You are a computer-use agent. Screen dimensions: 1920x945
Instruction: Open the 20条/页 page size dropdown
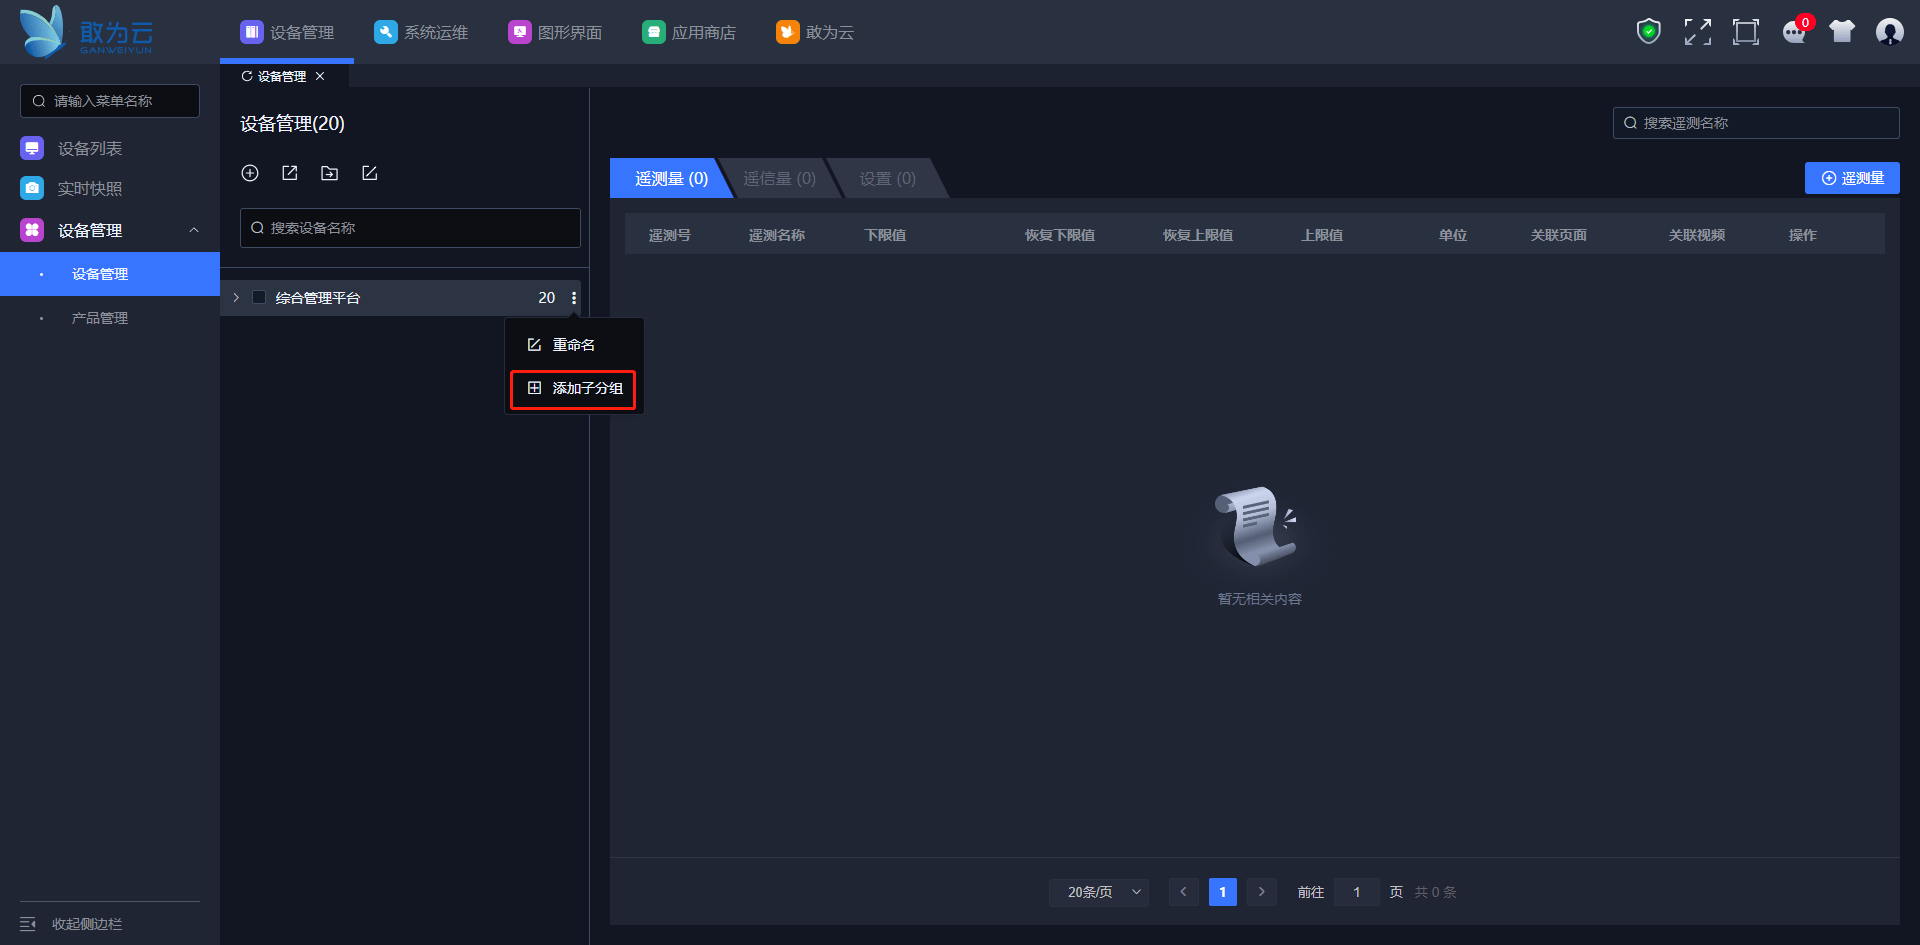(1099, 892)
